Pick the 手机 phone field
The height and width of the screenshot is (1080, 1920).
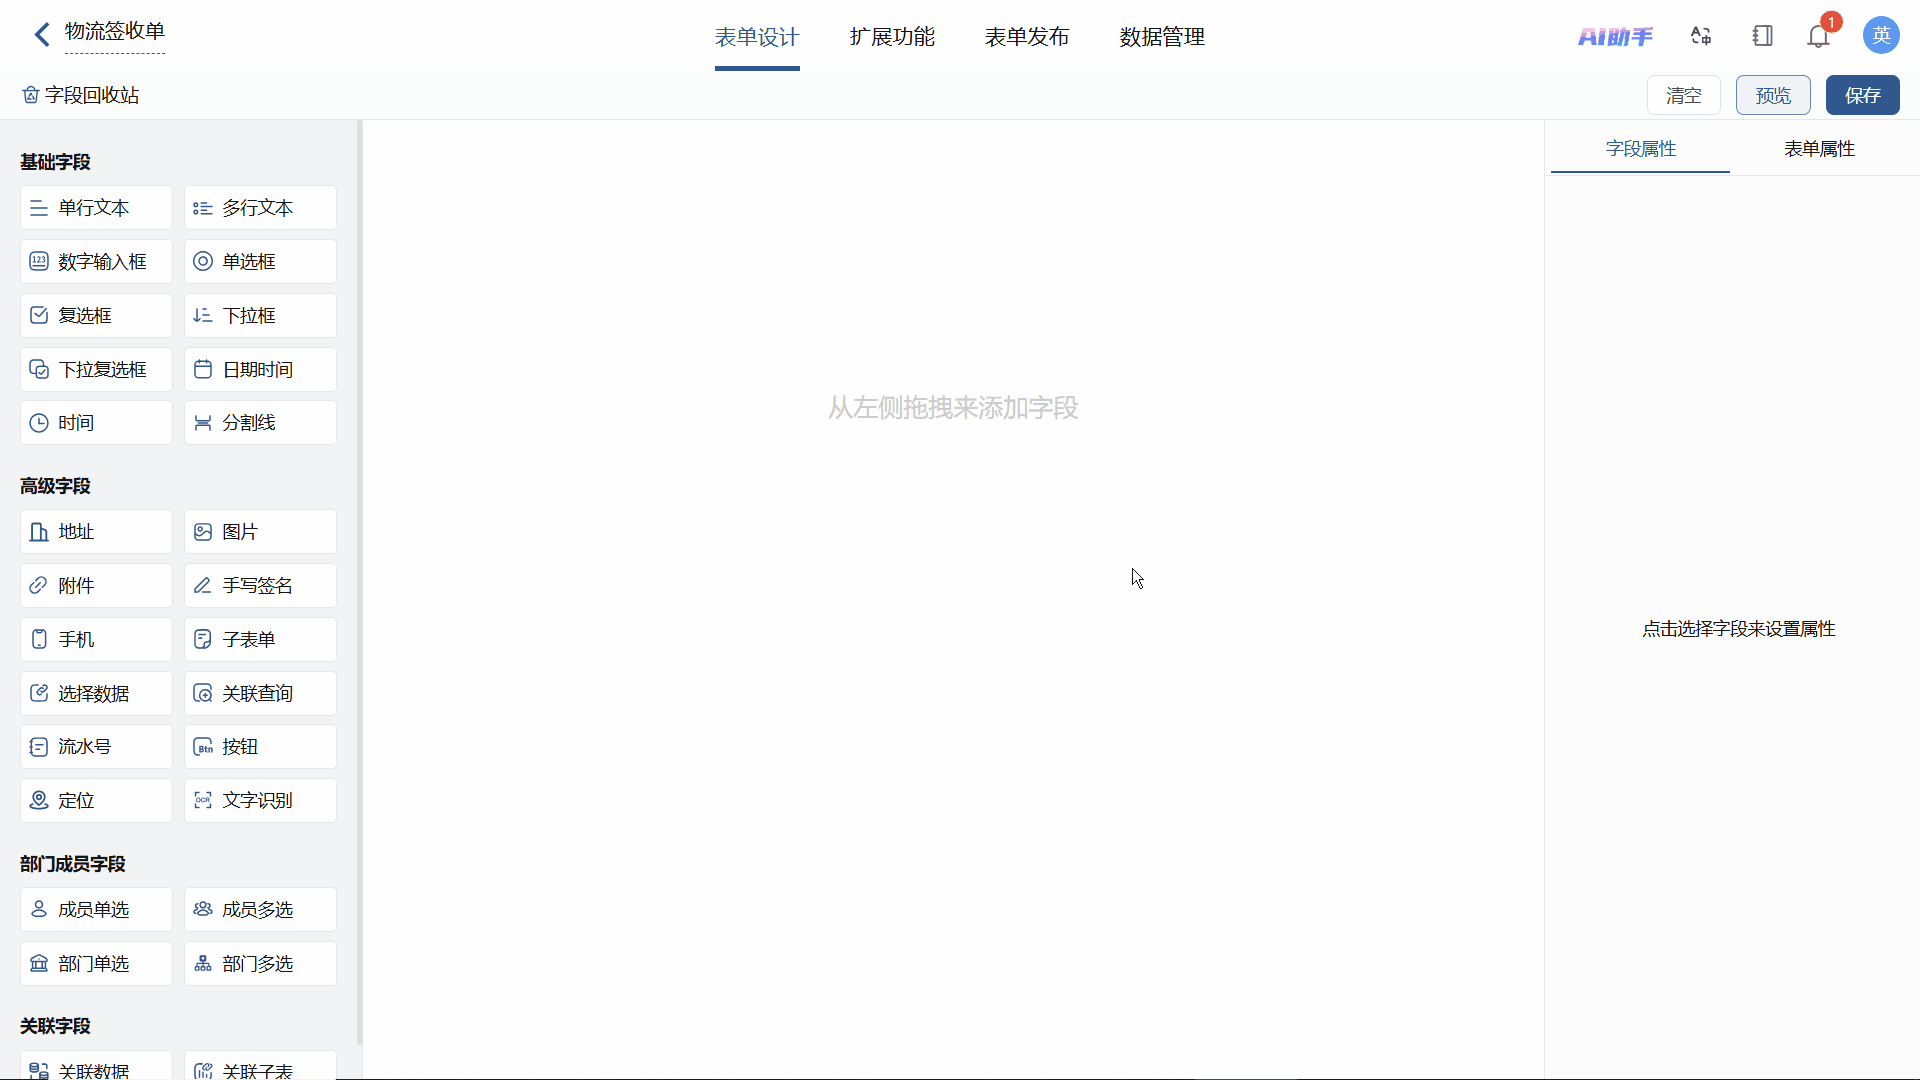click(x=96, y=640)
